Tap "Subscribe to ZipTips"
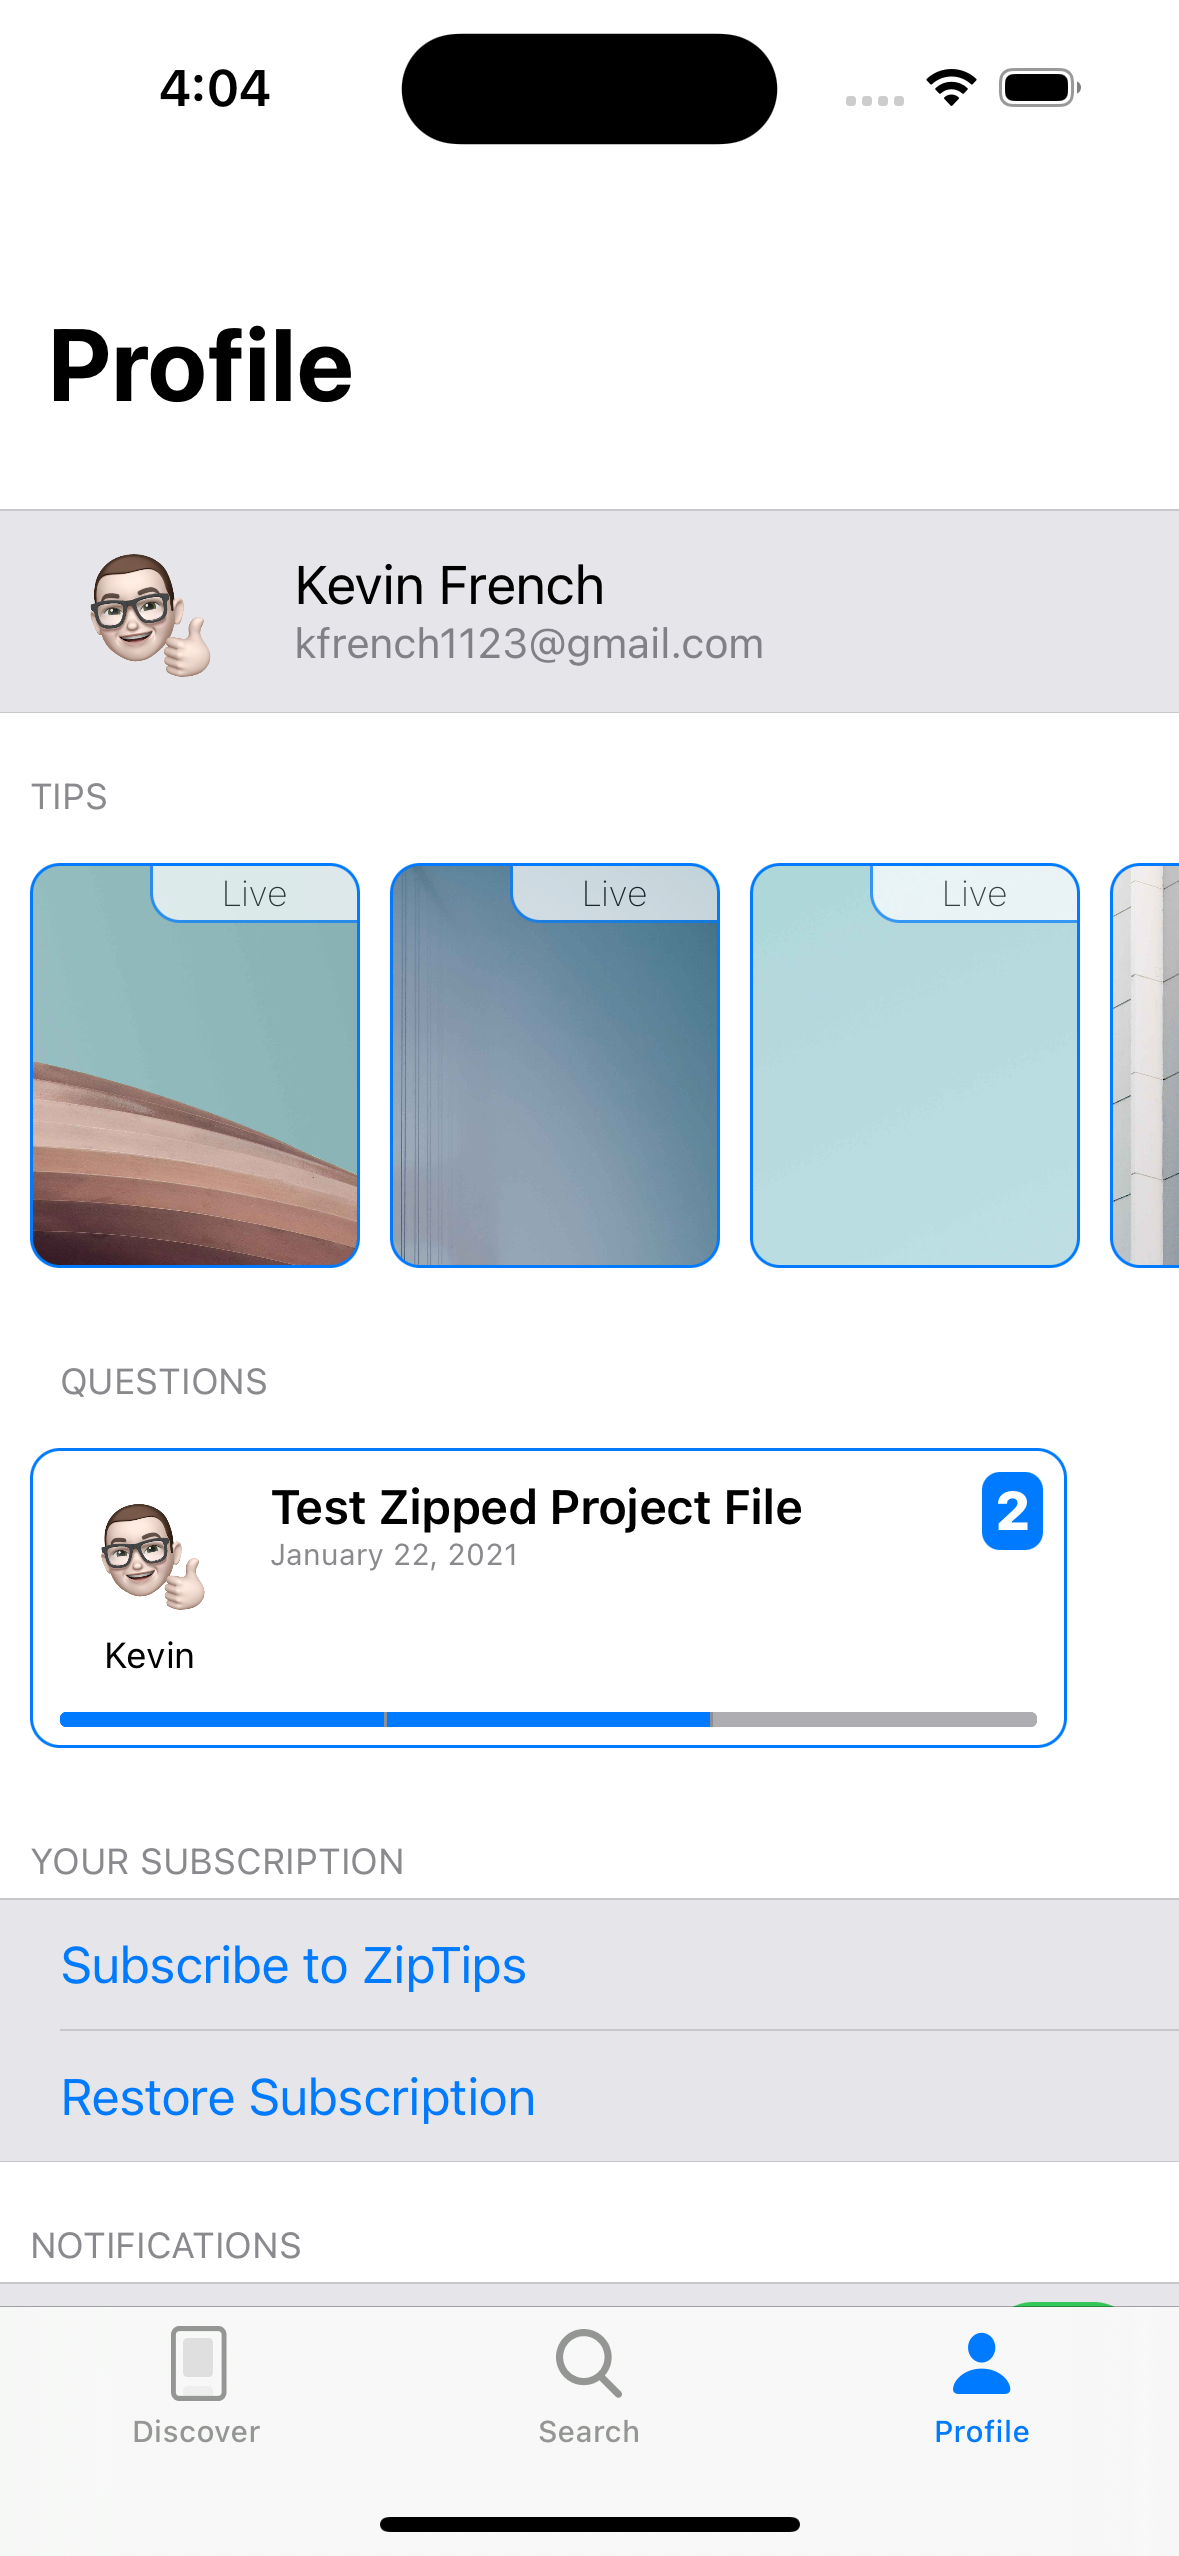Viewport: 1179px width, 2556px height. [293, 1966]
